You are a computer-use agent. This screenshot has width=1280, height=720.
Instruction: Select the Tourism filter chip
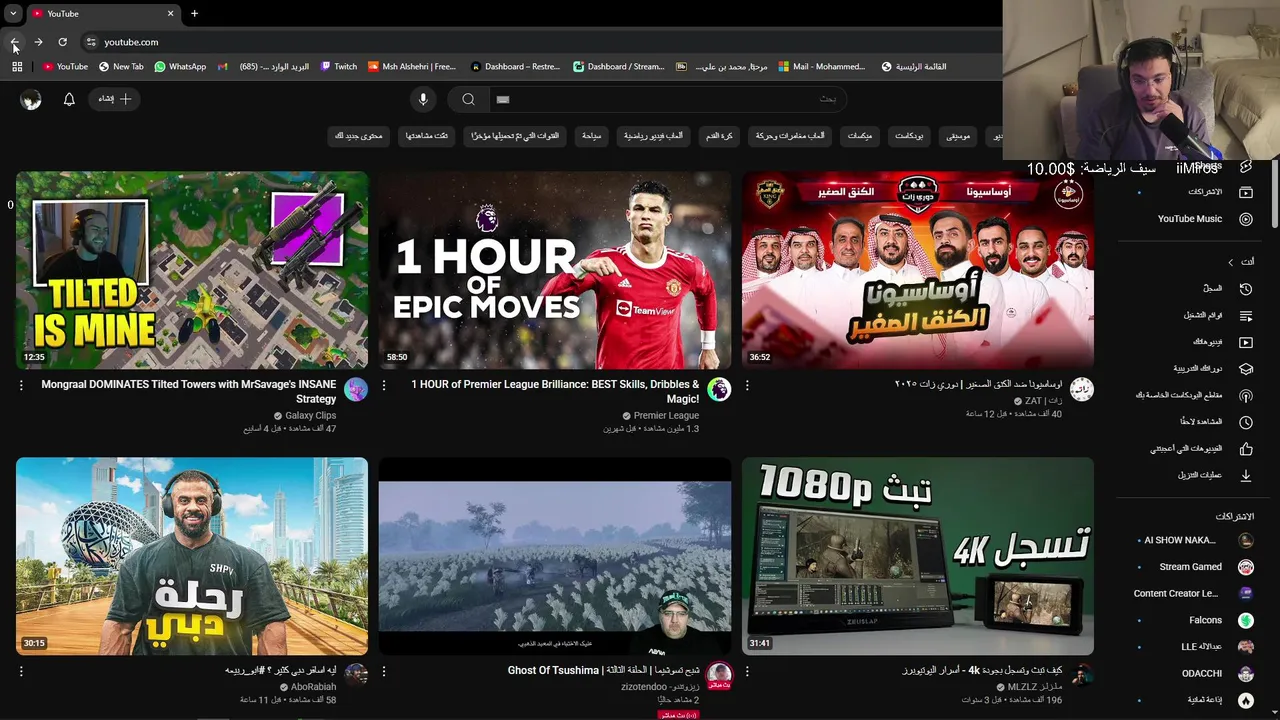592,135
